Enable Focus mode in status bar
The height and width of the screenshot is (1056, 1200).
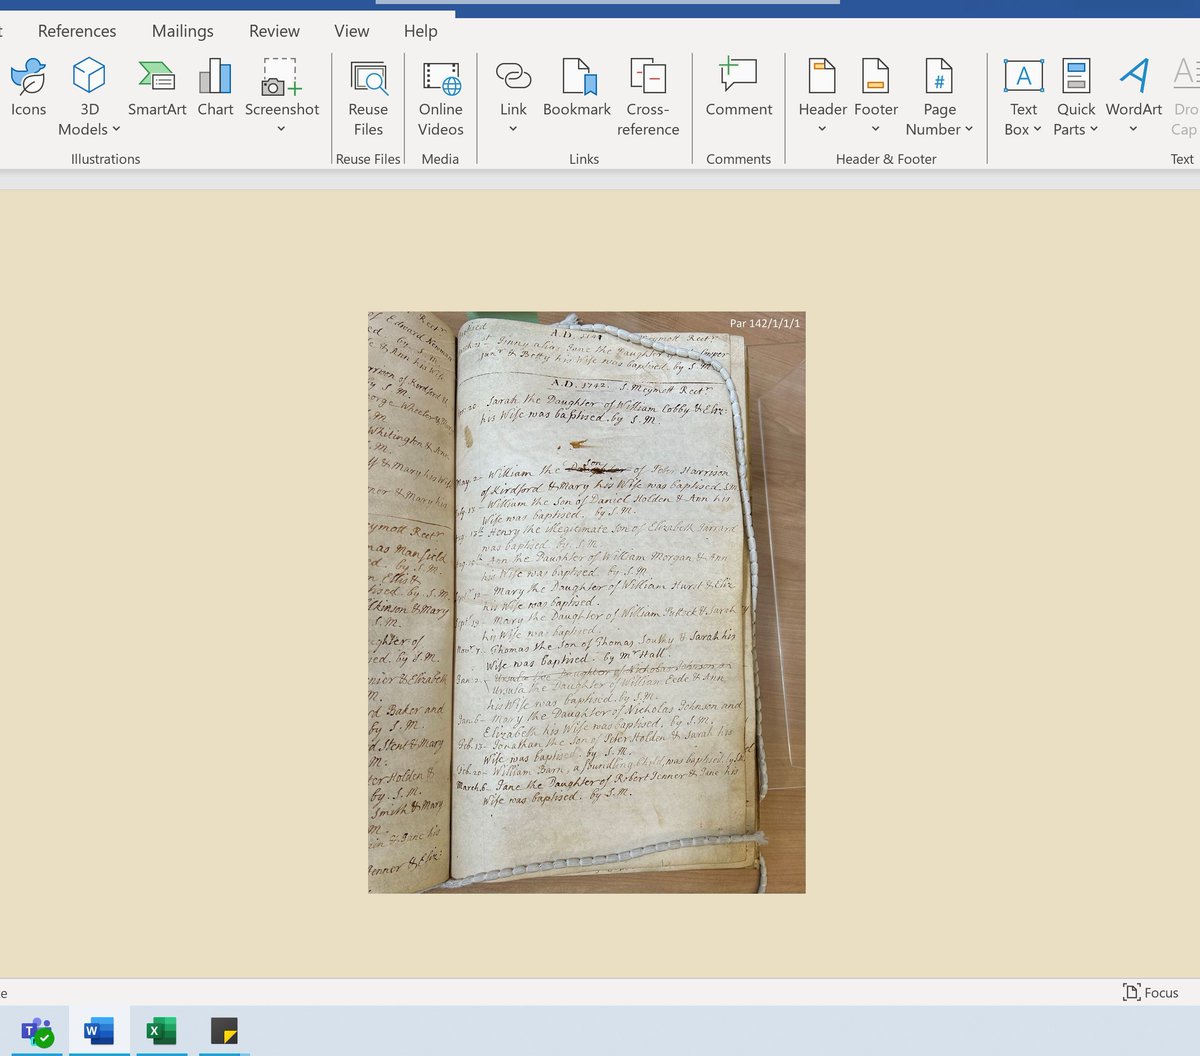[1150, 992]
